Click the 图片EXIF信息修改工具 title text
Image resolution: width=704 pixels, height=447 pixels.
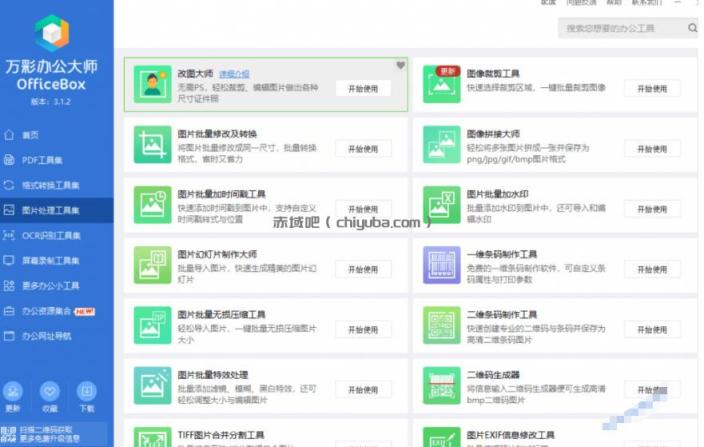510,435
